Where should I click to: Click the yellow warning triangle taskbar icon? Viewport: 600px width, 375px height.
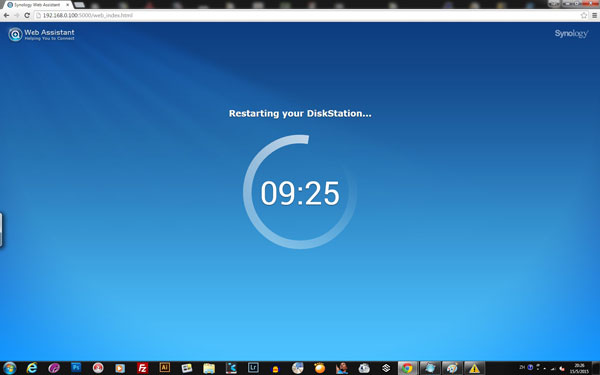(474, 368)
